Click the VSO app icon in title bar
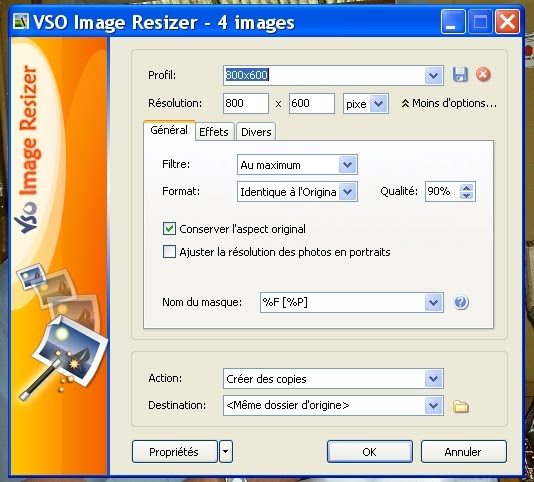534x482 pixels. click(x=20, y=22)
